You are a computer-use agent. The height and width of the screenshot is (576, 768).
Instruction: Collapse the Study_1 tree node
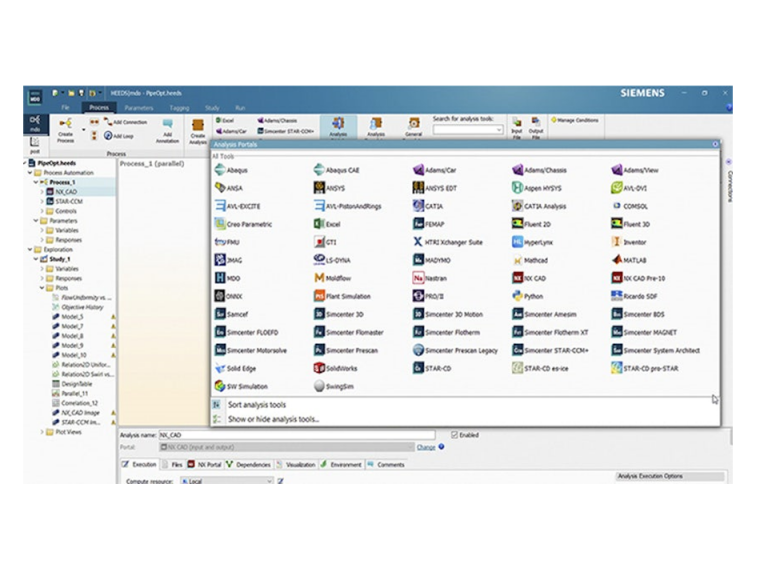pyautogui.click(x=36, y=259)
